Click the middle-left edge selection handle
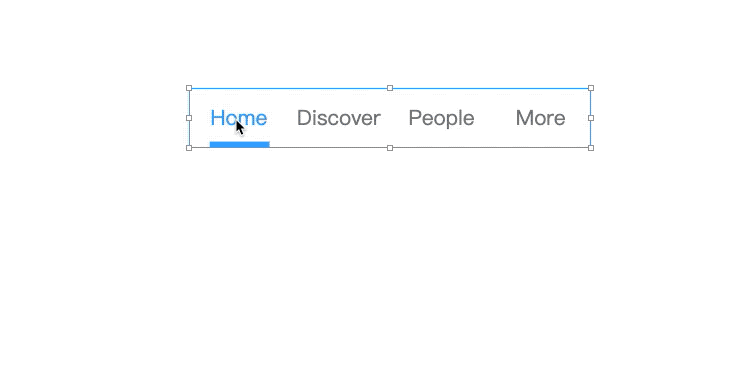Screen dimensions: 750x385 pyautogui.click(x=189, y=118)
